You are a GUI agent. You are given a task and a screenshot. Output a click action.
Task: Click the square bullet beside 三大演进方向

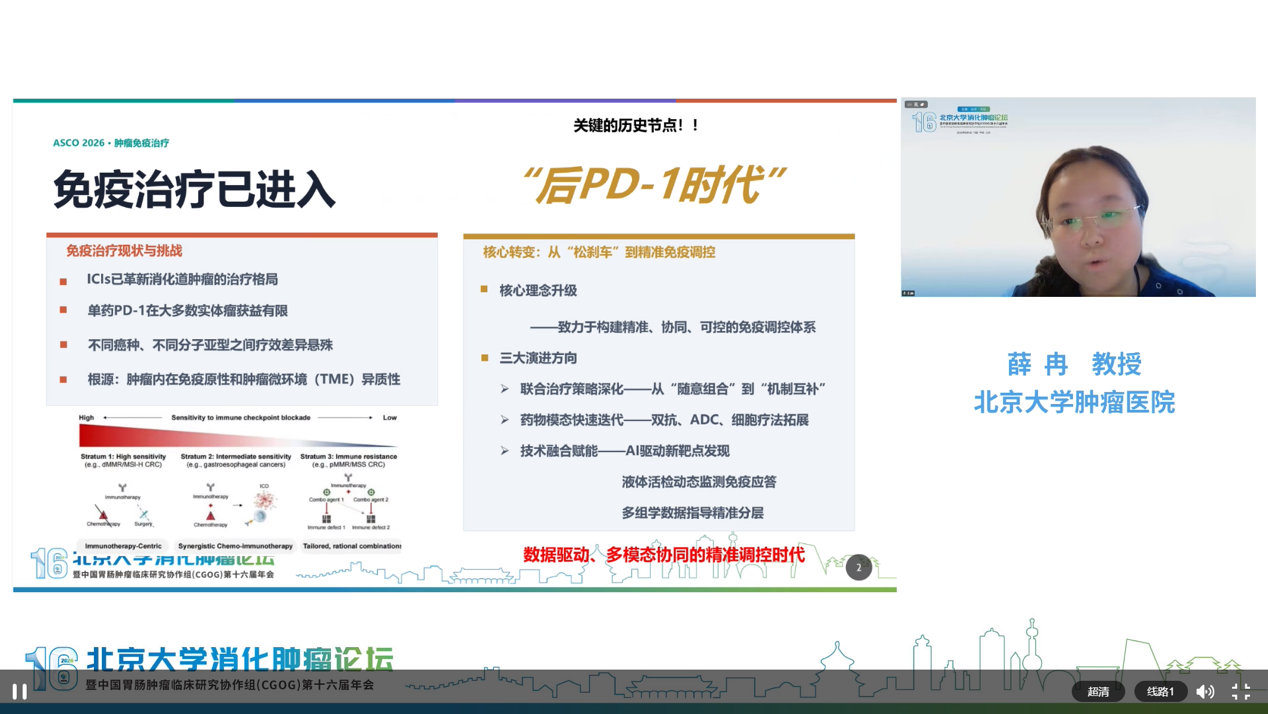[485, 357]
